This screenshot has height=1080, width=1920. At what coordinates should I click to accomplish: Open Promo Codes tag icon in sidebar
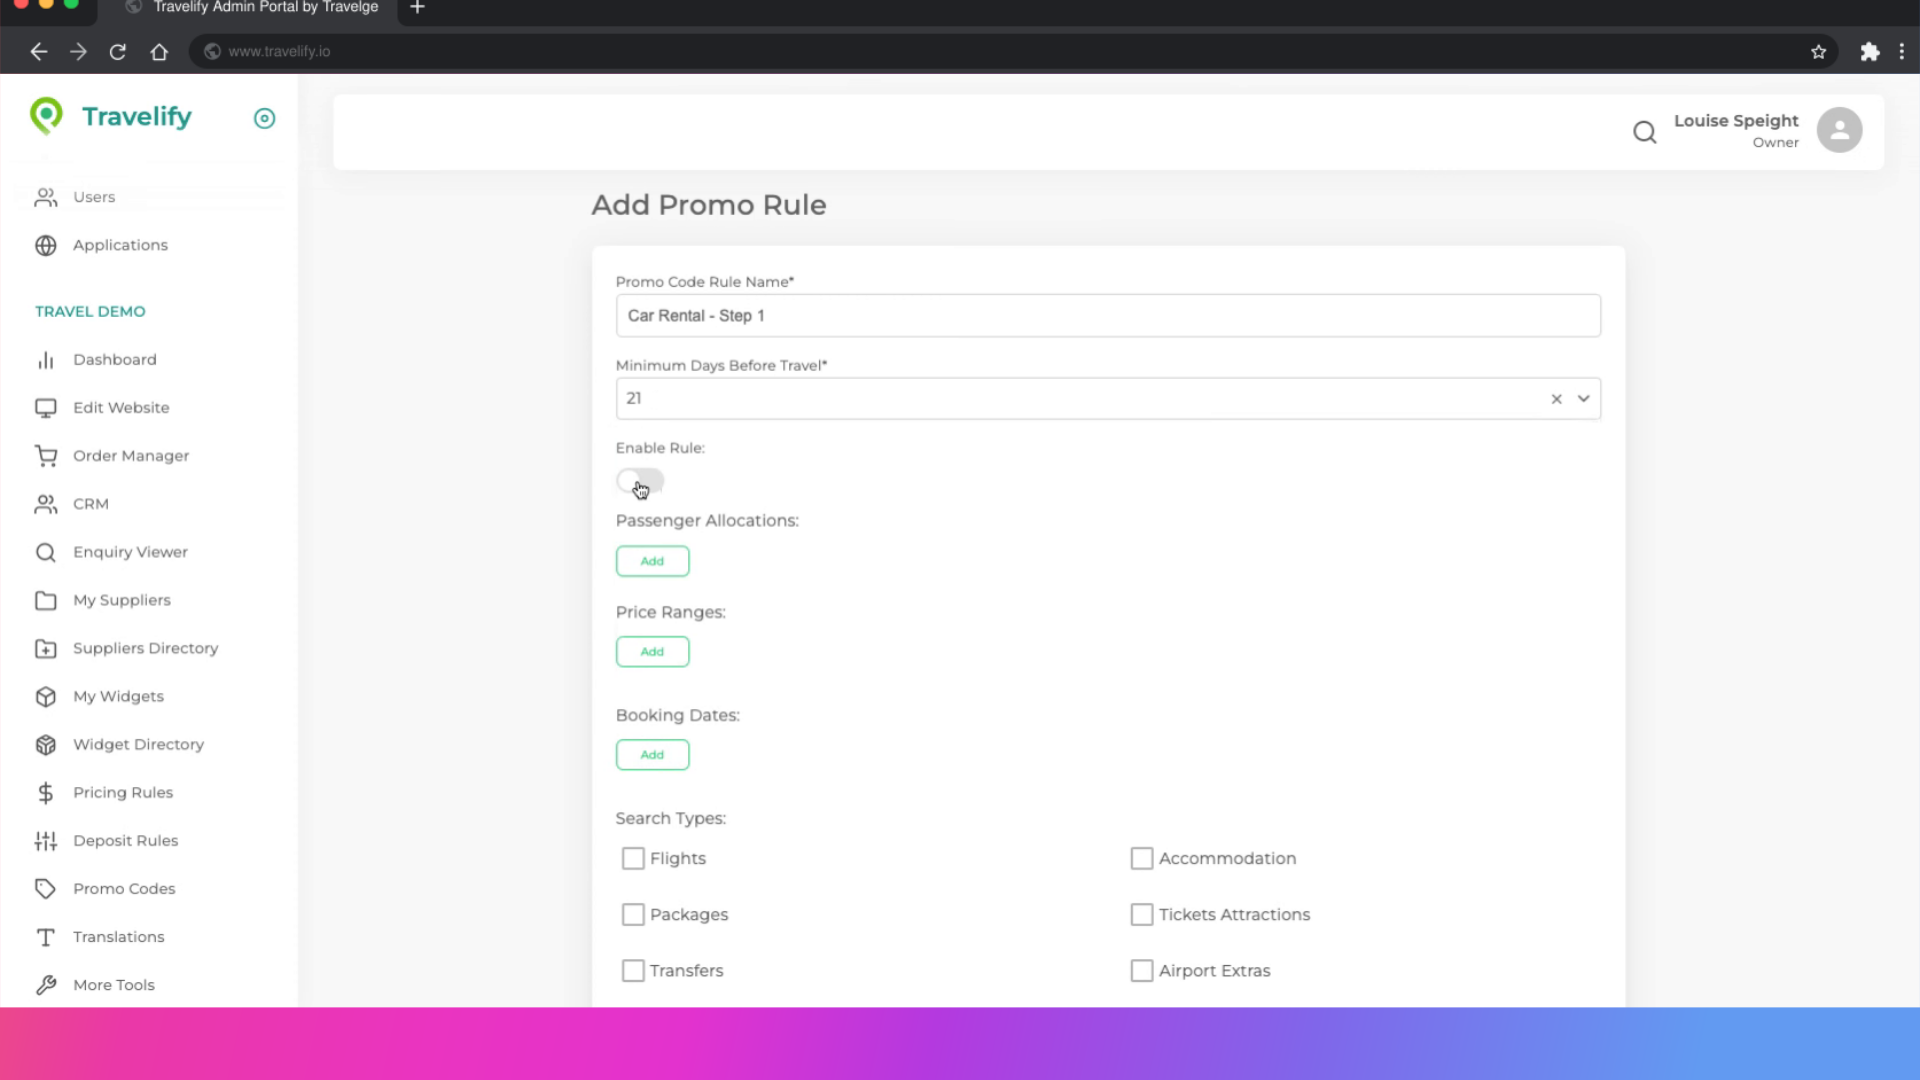click(46, 888)
